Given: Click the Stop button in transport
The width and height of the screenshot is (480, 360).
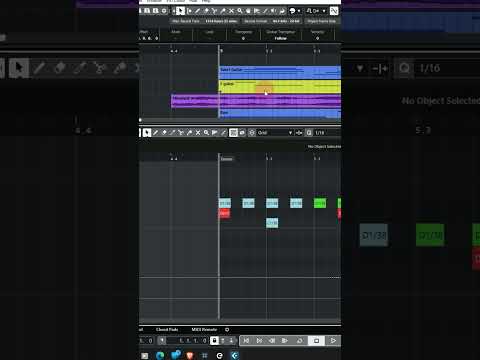Looking at the screenshot, I should 316,341.
